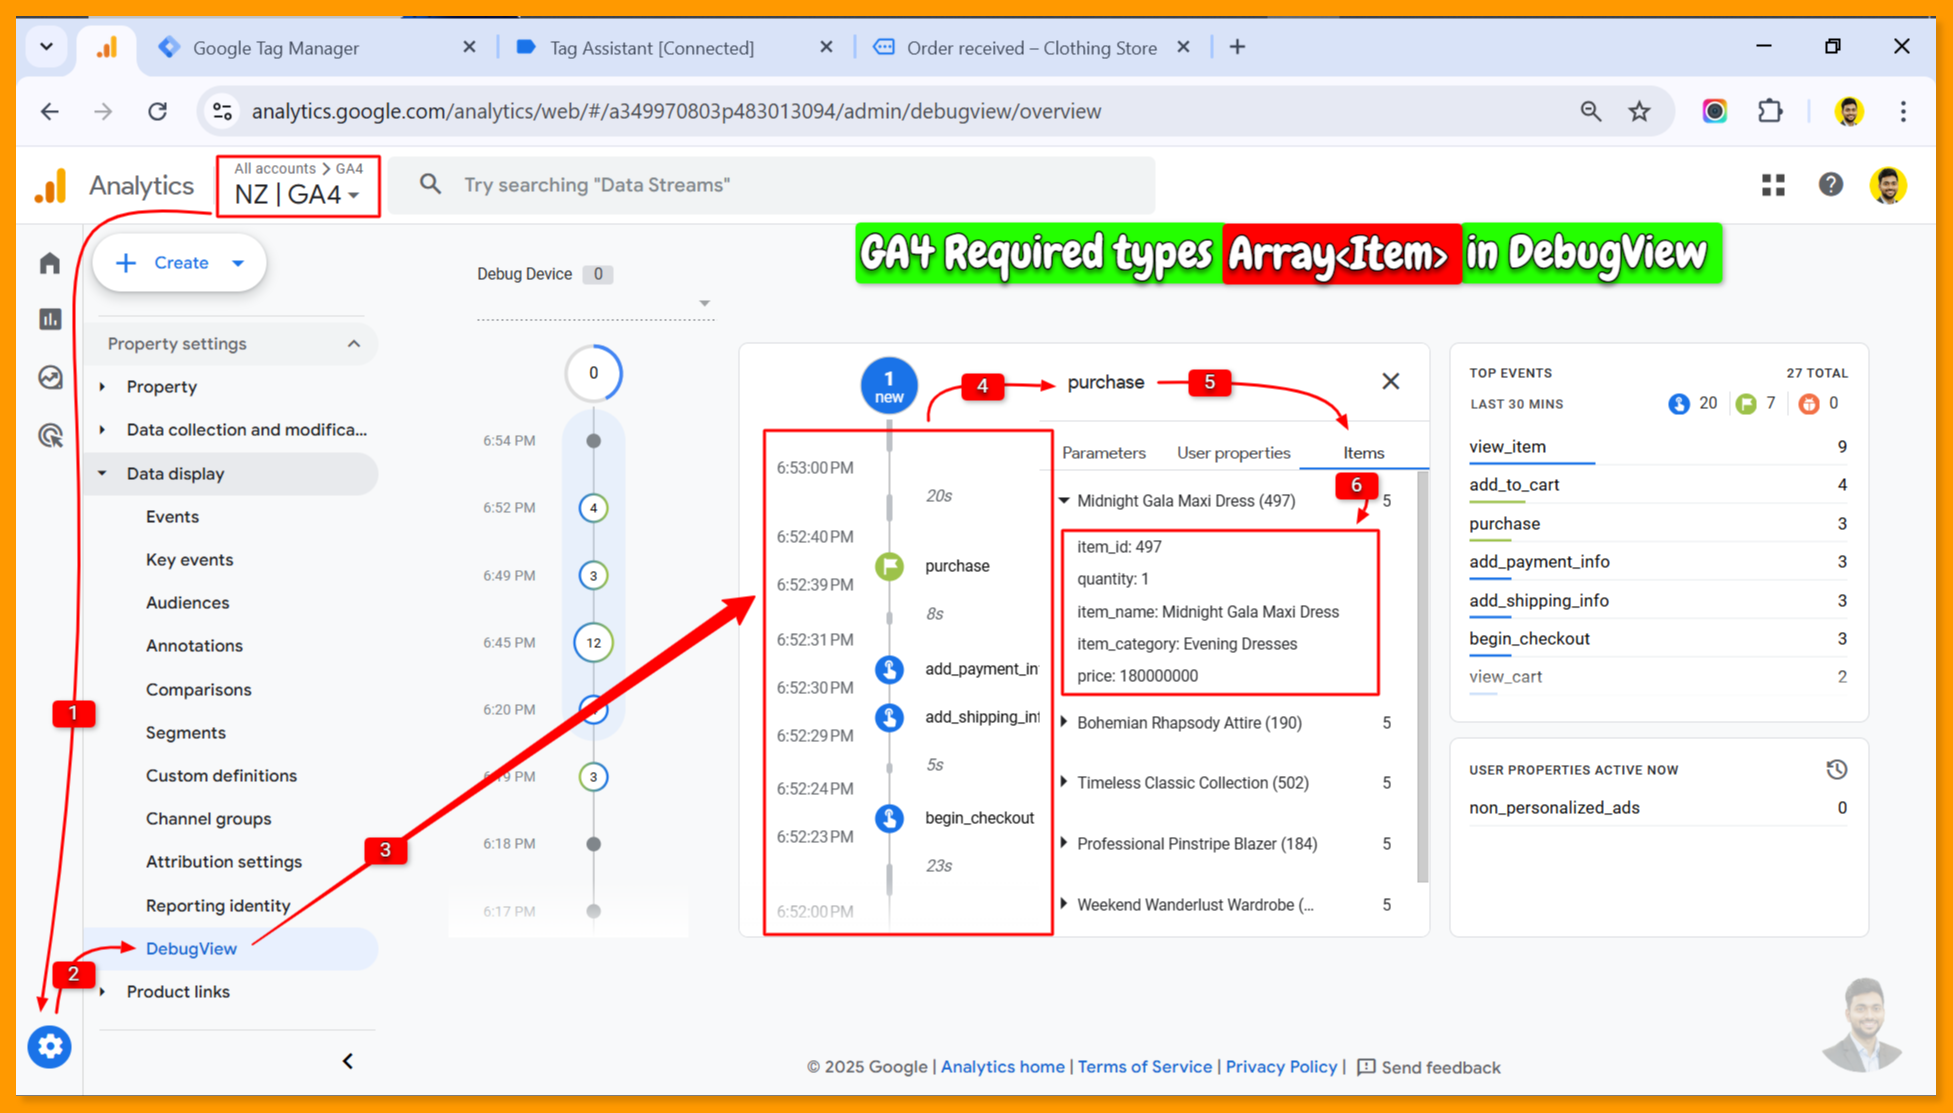The image size is (1953, 1113).
Task: Open Reports snapshot icon in sidebar
Action: pos(50,319)
